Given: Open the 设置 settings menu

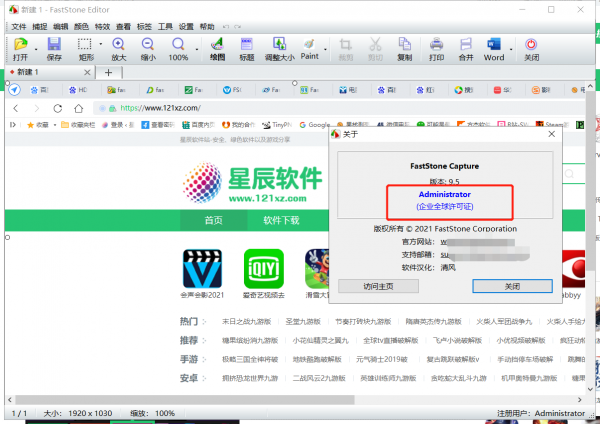Looking at the screenshot, I should coord(186,27).
